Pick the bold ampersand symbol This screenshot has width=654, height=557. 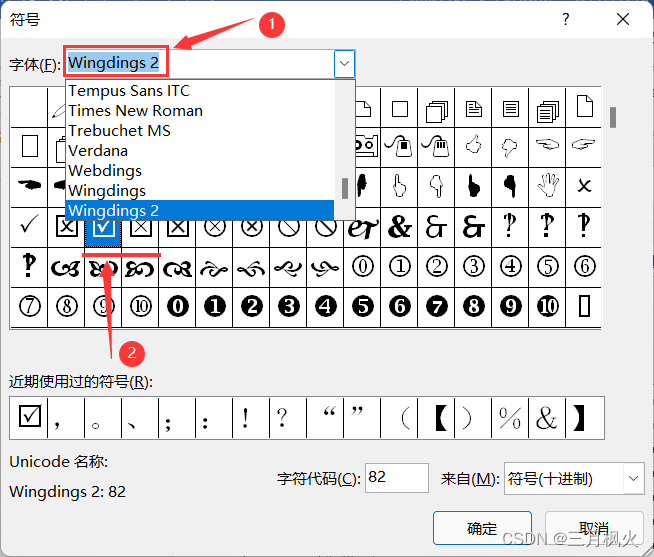pos(399,227)
